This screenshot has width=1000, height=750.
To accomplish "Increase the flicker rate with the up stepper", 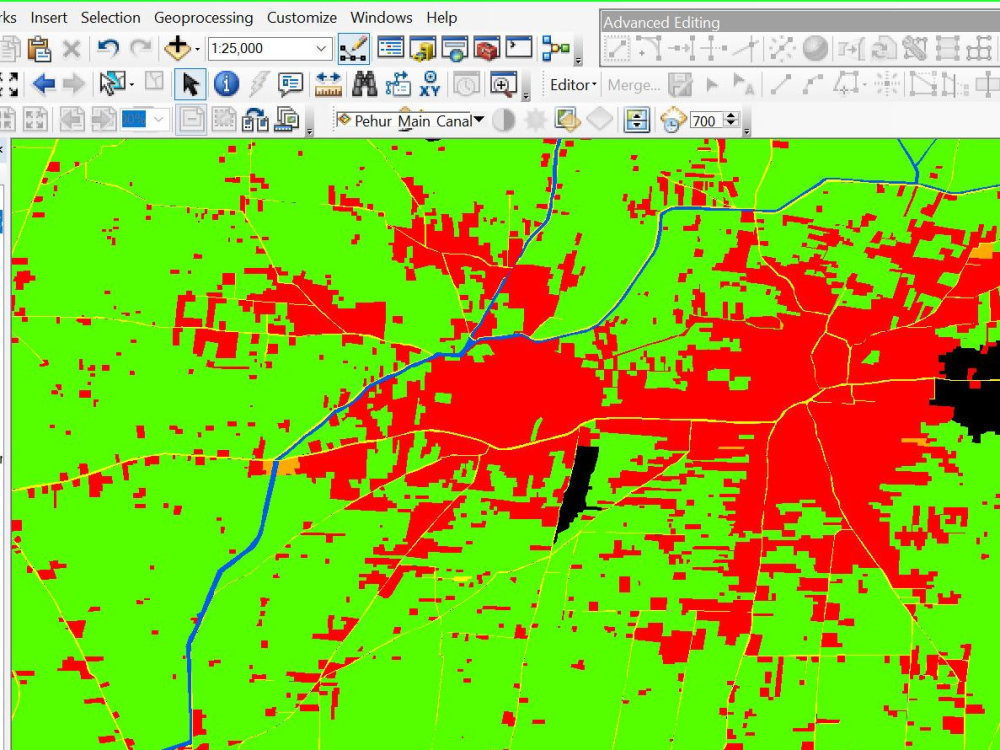I will (732, 116).
